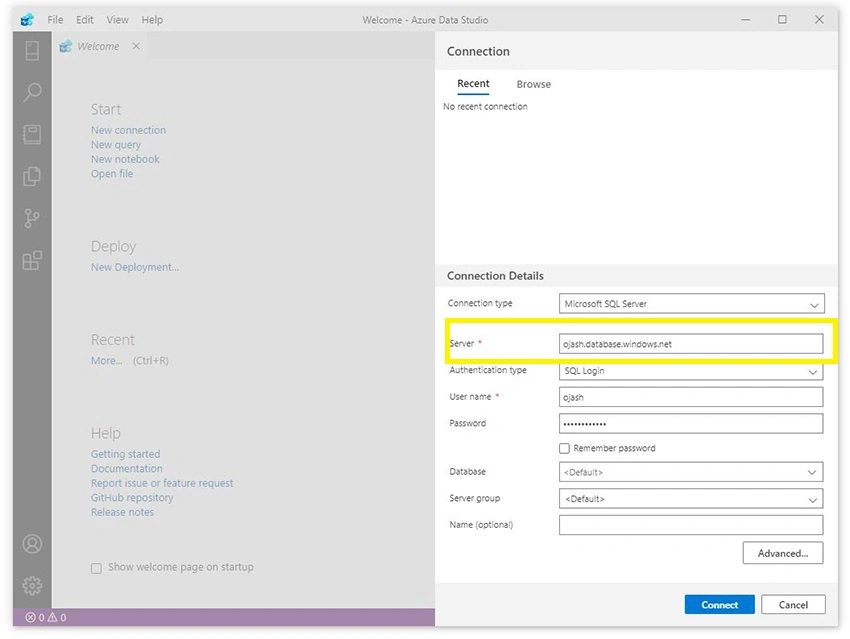Click the New Deployment... link

point(135,267)
